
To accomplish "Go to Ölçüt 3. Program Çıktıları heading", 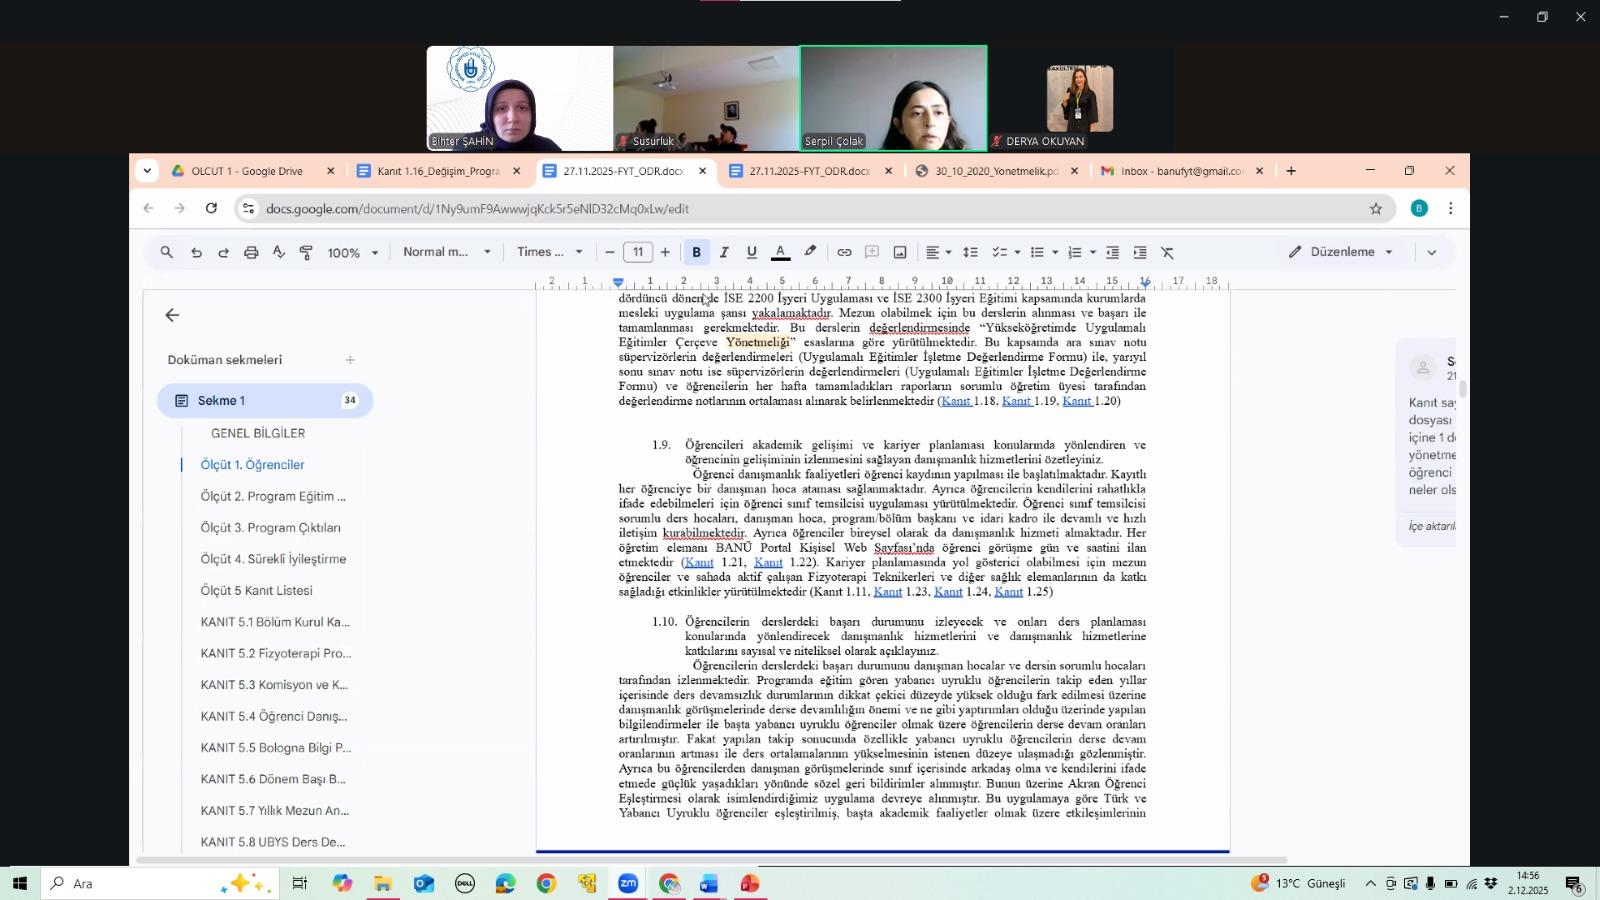I will 270,528.
